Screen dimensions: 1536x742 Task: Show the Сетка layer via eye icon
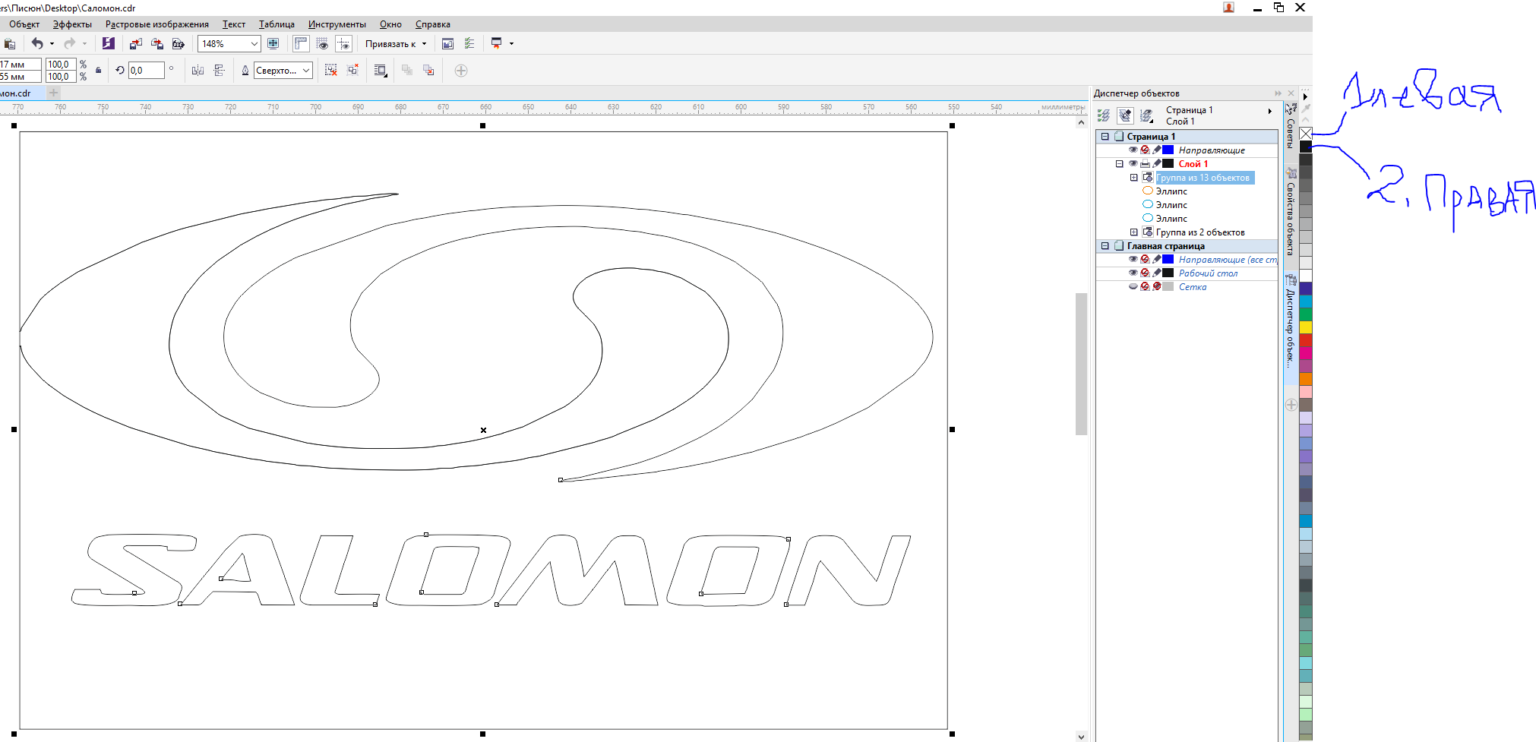tap(1133, 287)
